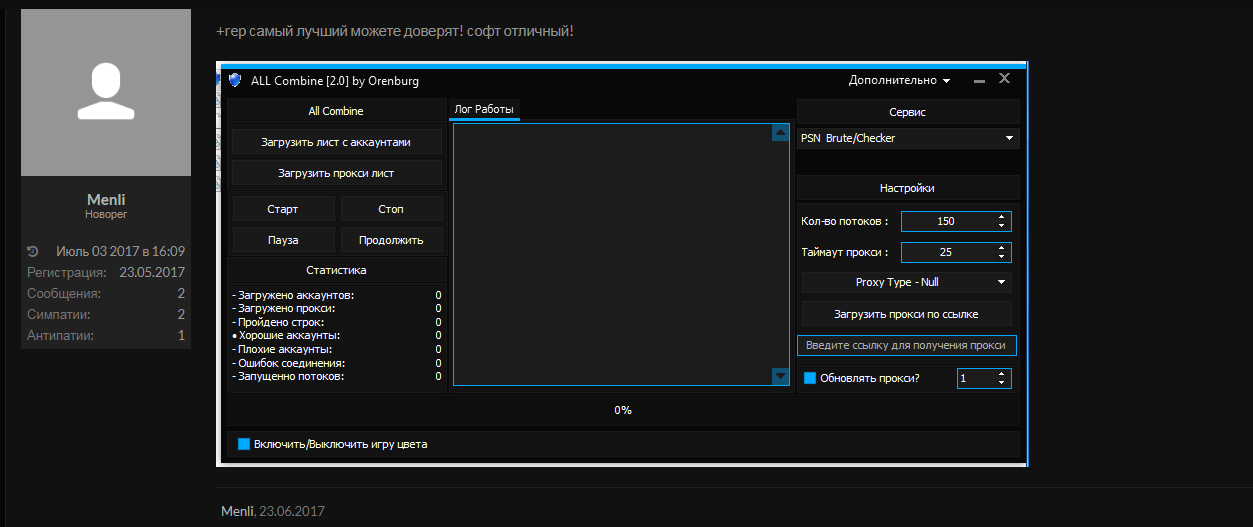
Task: Click the Симпатии count in user info
Action: 181,314
